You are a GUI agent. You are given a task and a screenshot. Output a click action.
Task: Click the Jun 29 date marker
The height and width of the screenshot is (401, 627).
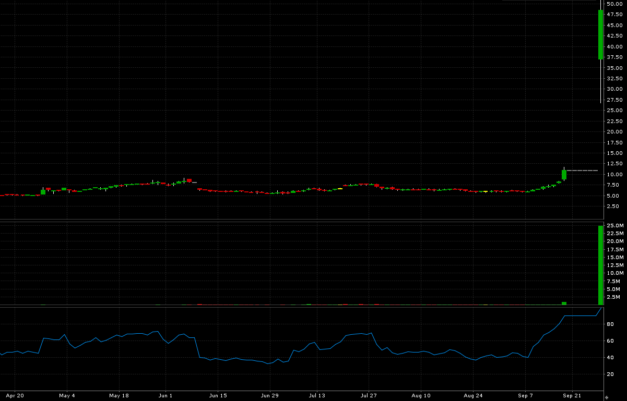(269, 396)
